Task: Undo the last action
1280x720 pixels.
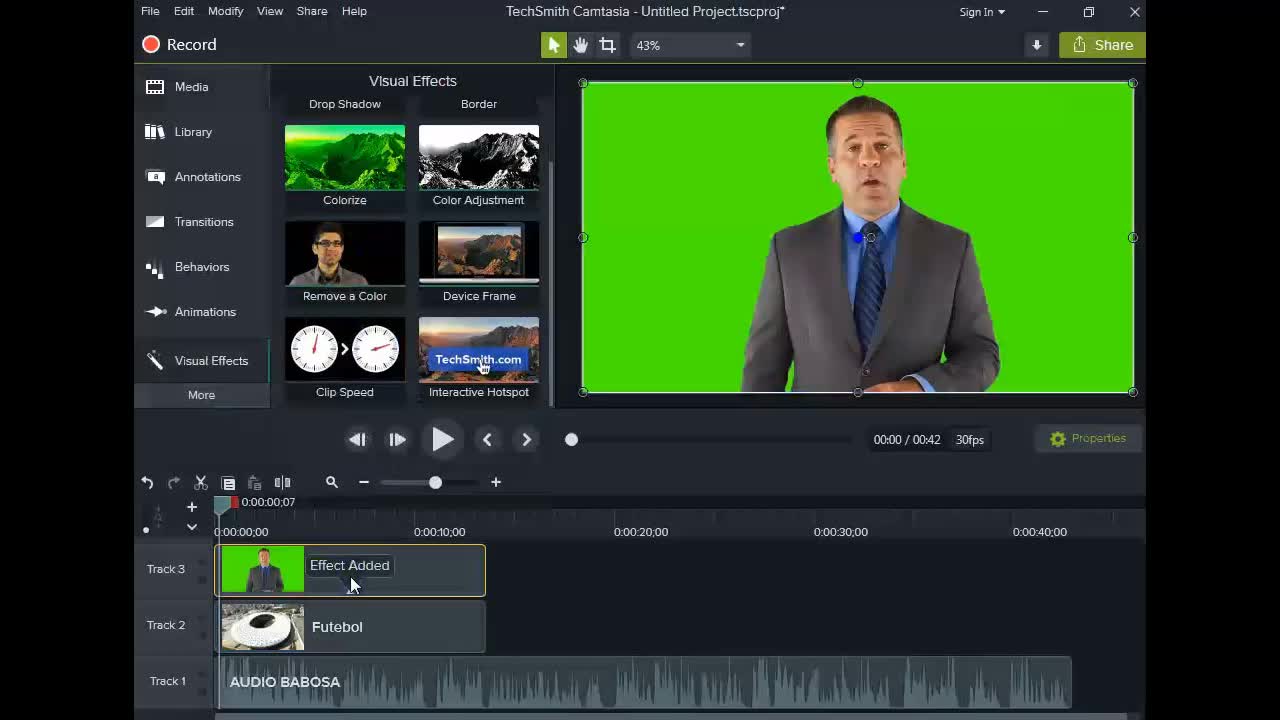Action: click(147, 482)
